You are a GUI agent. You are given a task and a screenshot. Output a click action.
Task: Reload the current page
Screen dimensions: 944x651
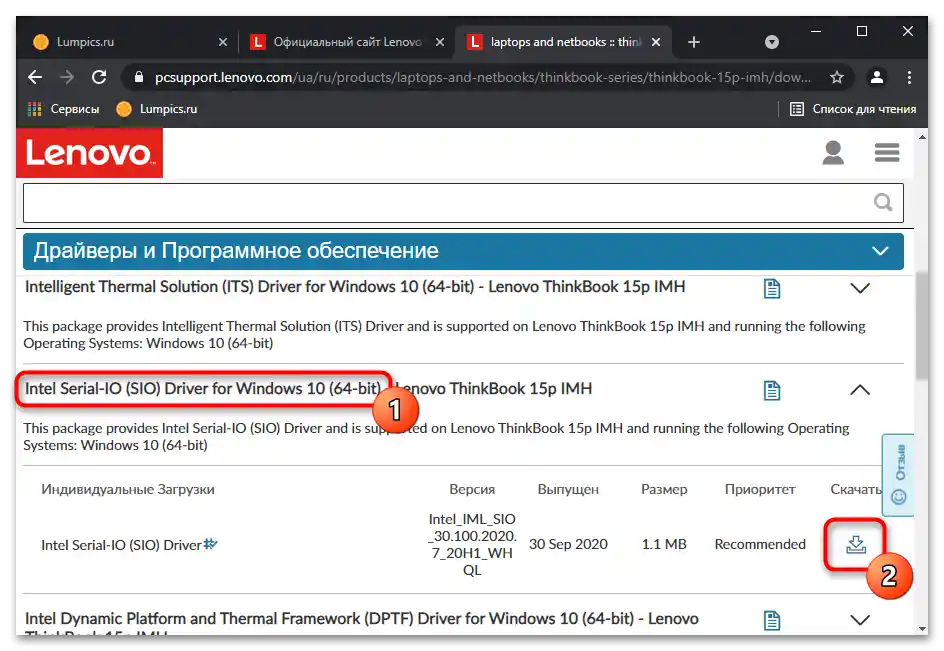(x=99, y=77)
